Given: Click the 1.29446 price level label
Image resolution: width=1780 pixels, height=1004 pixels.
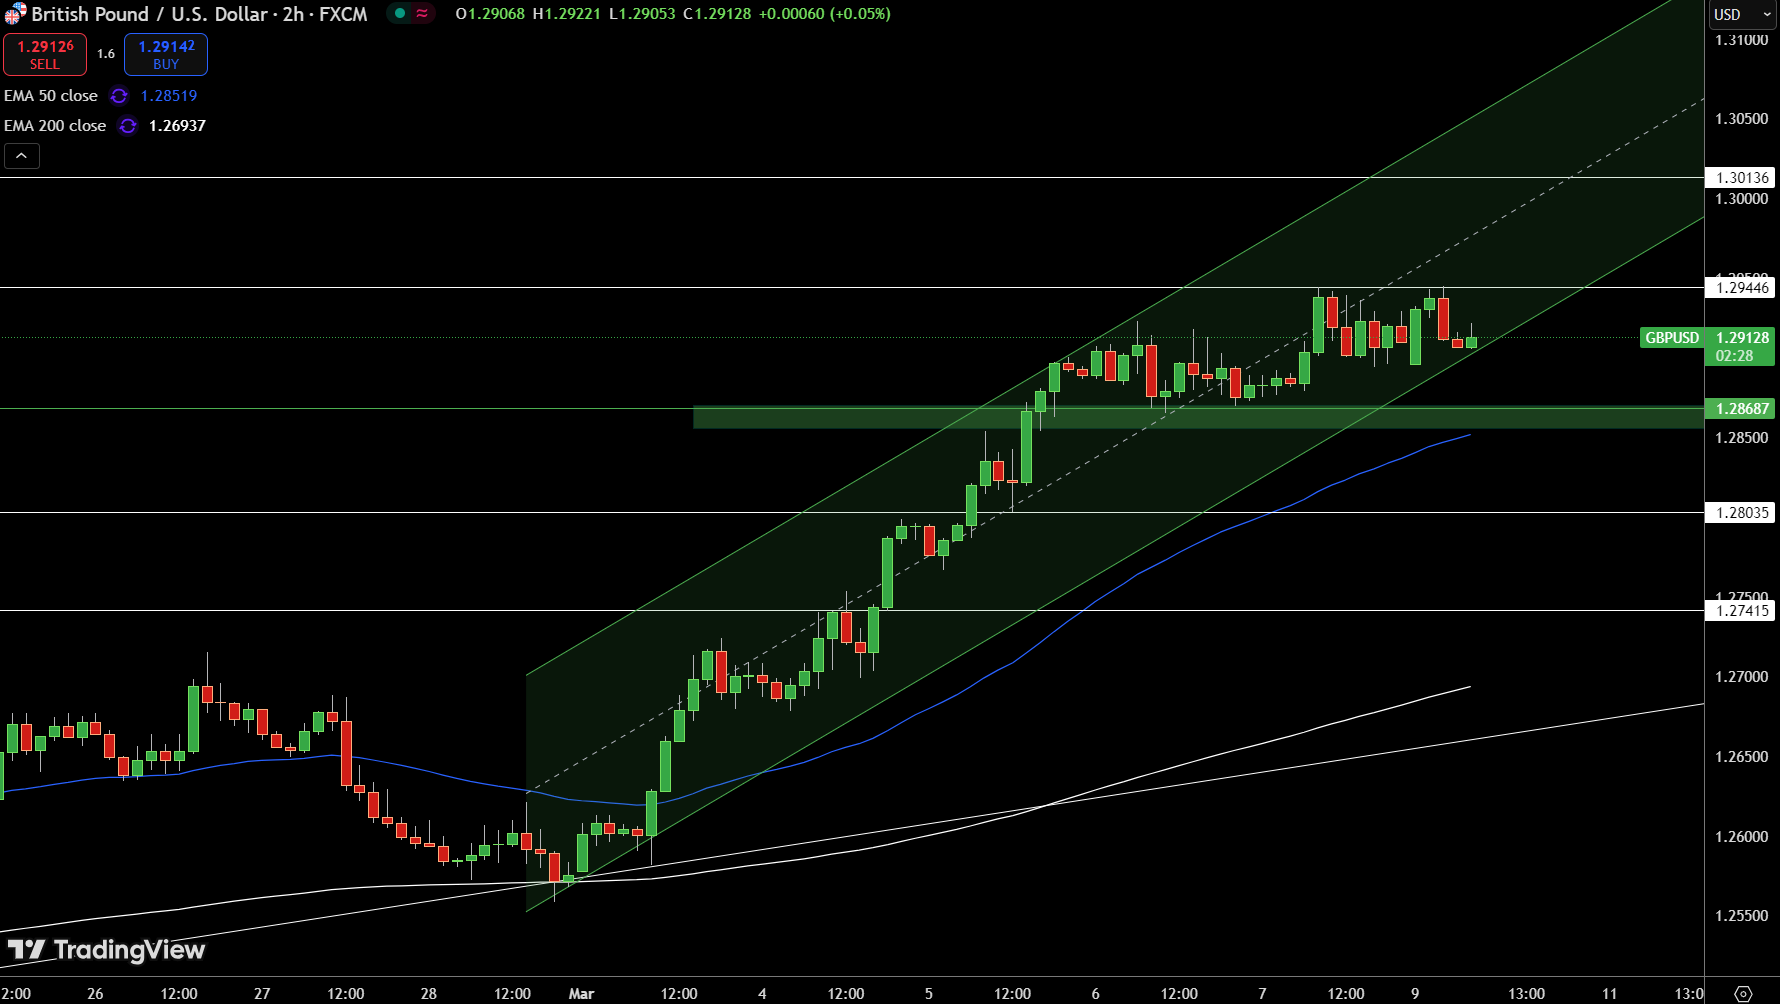Looking at the screenshot, I should (x=1740, y=288).
